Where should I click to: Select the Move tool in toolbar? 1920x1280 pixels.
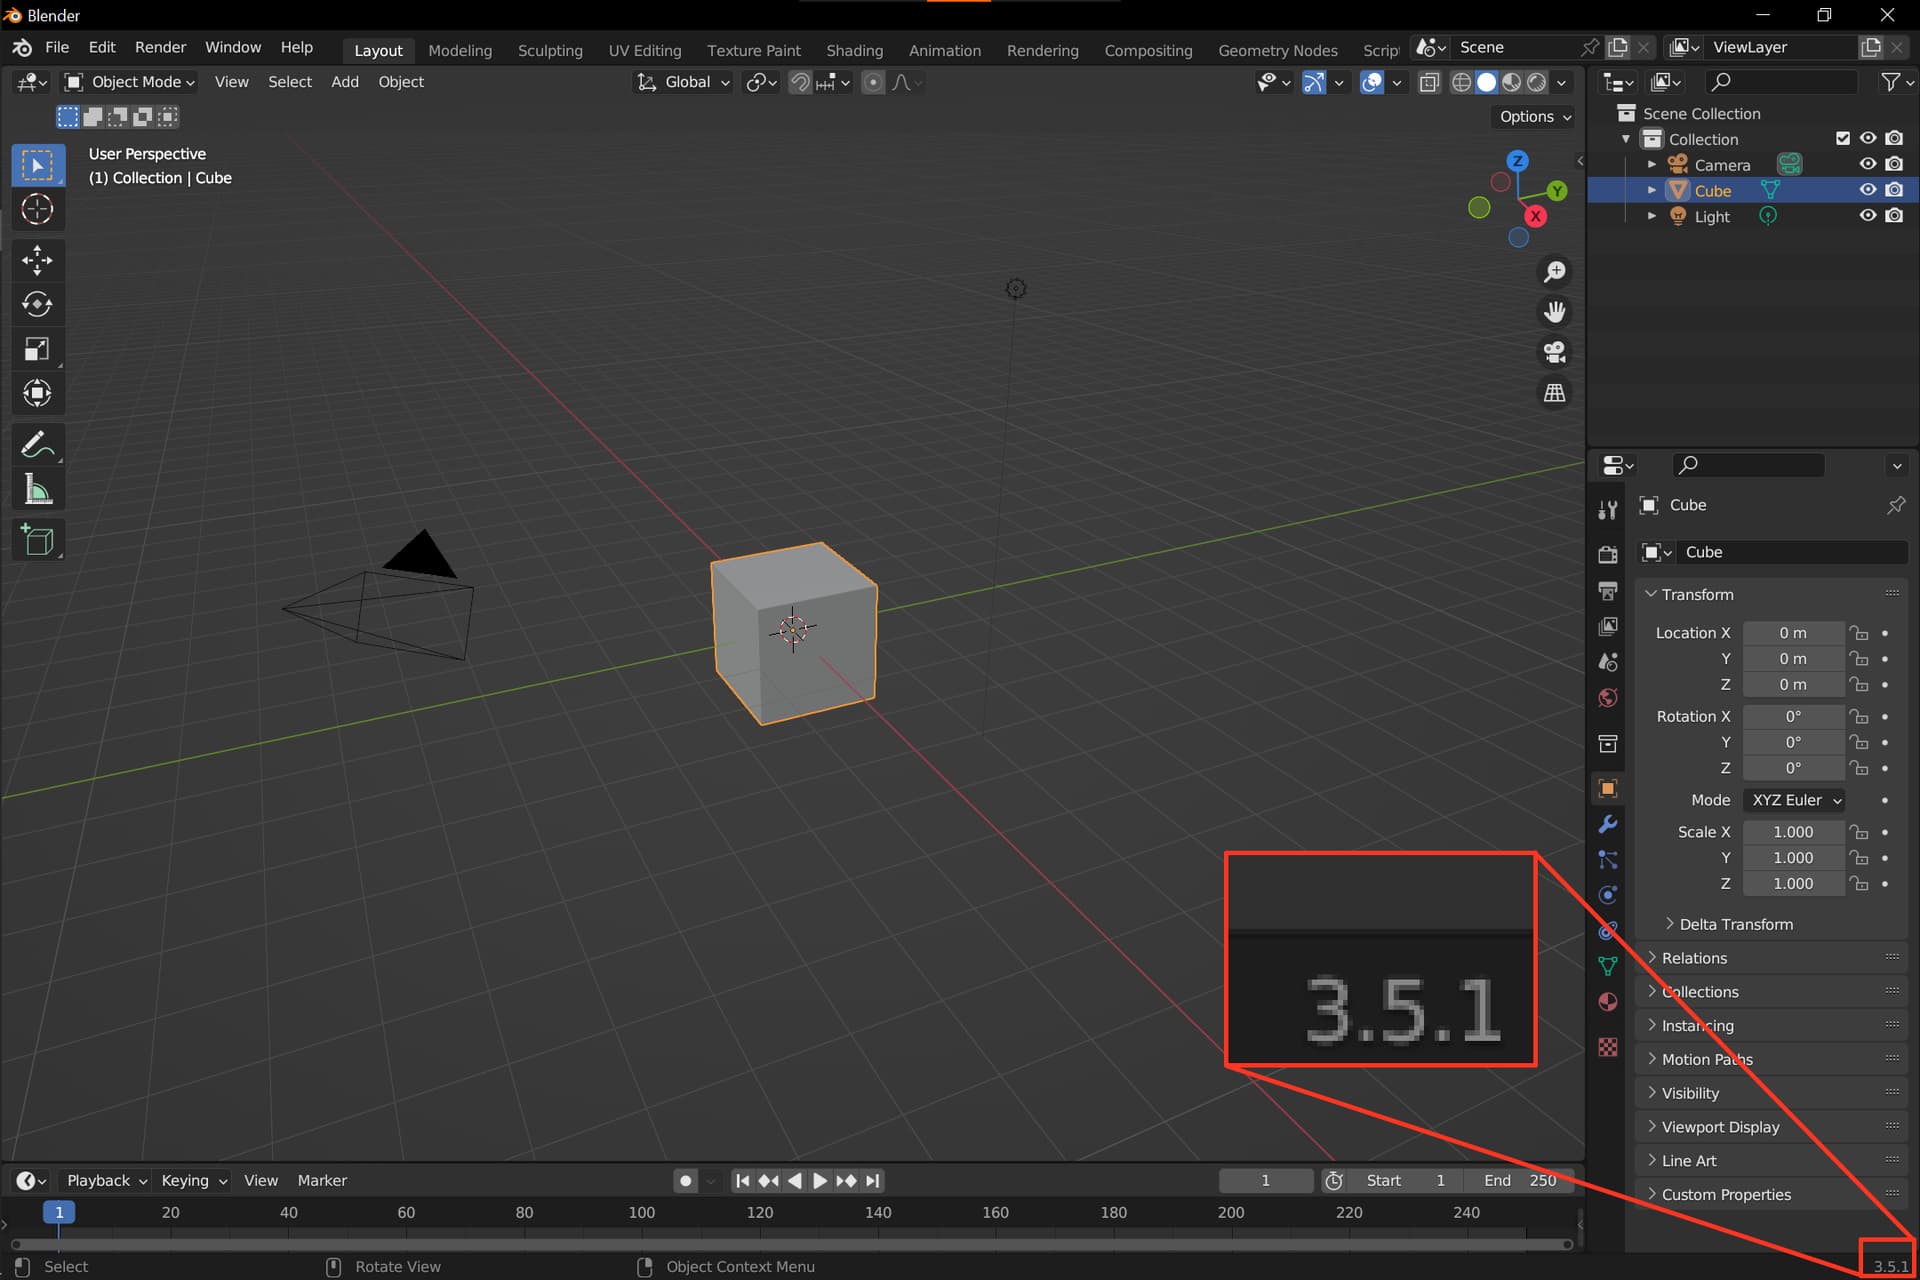(x=37, y=260)
